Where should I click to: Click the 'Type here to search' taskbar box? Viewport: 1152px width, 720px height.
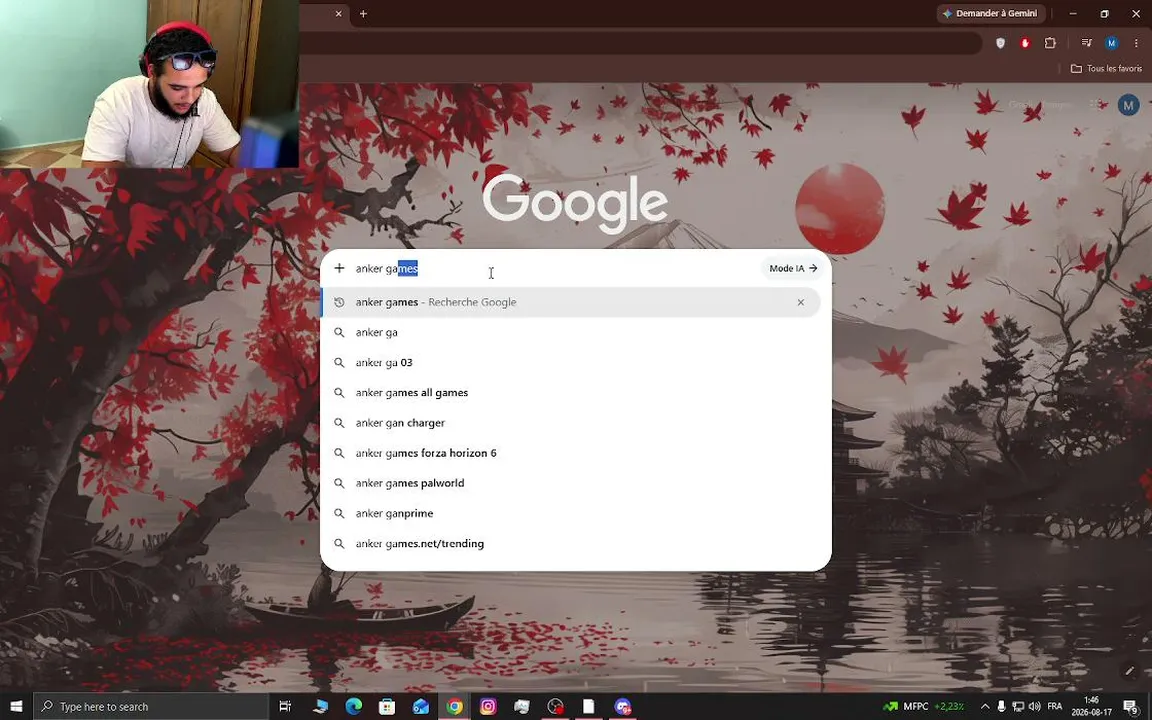point(151,706)
